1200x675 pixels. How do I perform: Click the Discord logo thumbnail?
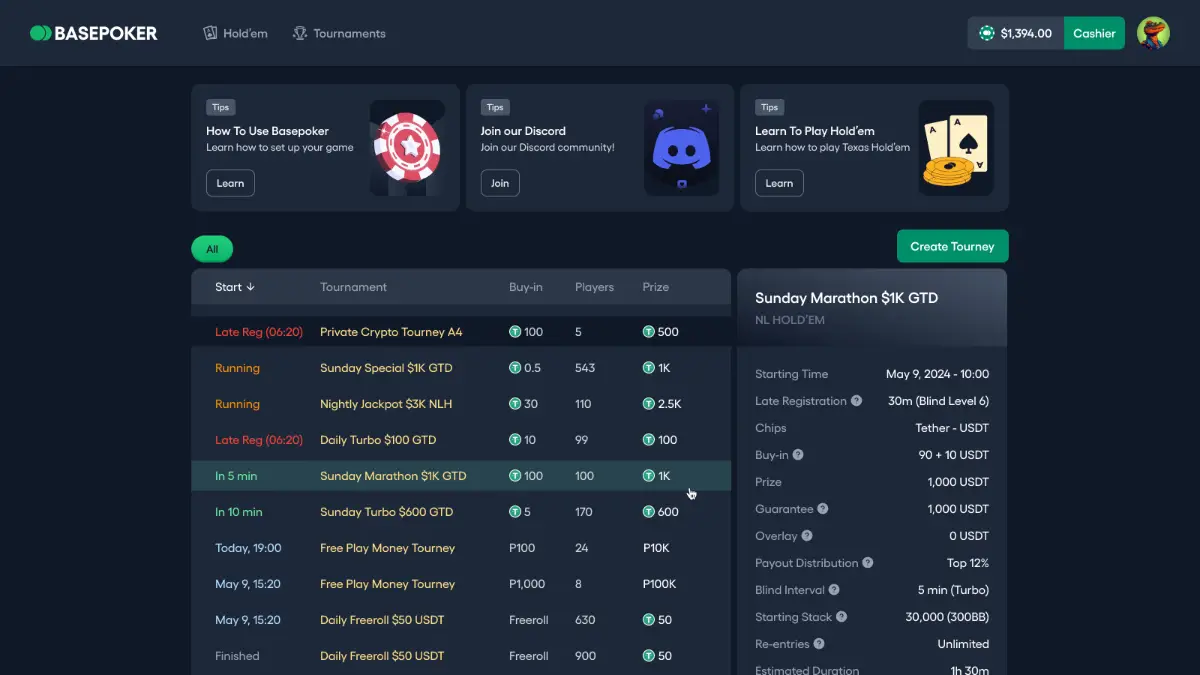coord(681,148)
